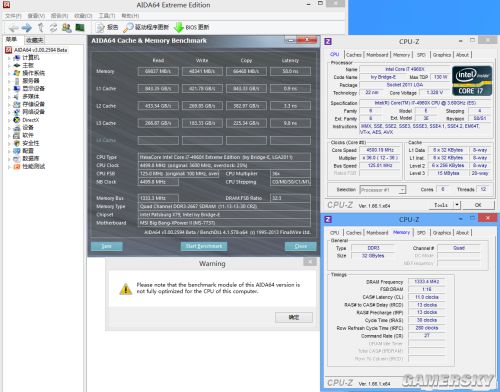Click the up-level arrow toolbar icon
The width and height of the screenshot is (500, 392).
[x=41, y=28]
